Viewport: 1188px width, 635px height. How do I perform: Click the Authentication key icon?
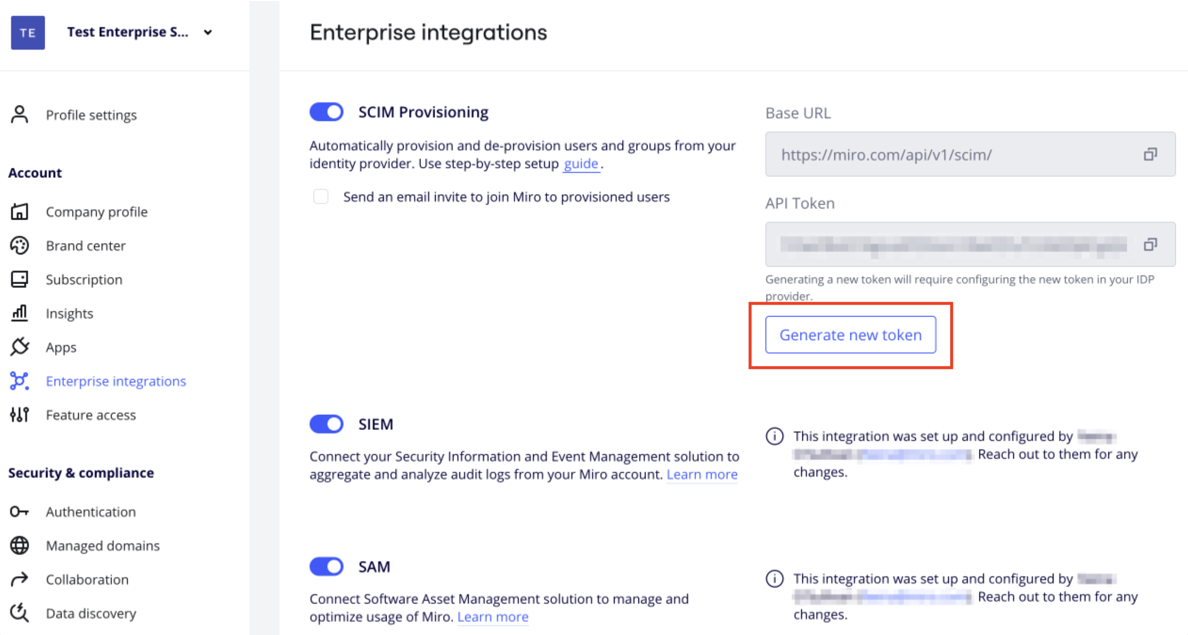tap(20, 511)
